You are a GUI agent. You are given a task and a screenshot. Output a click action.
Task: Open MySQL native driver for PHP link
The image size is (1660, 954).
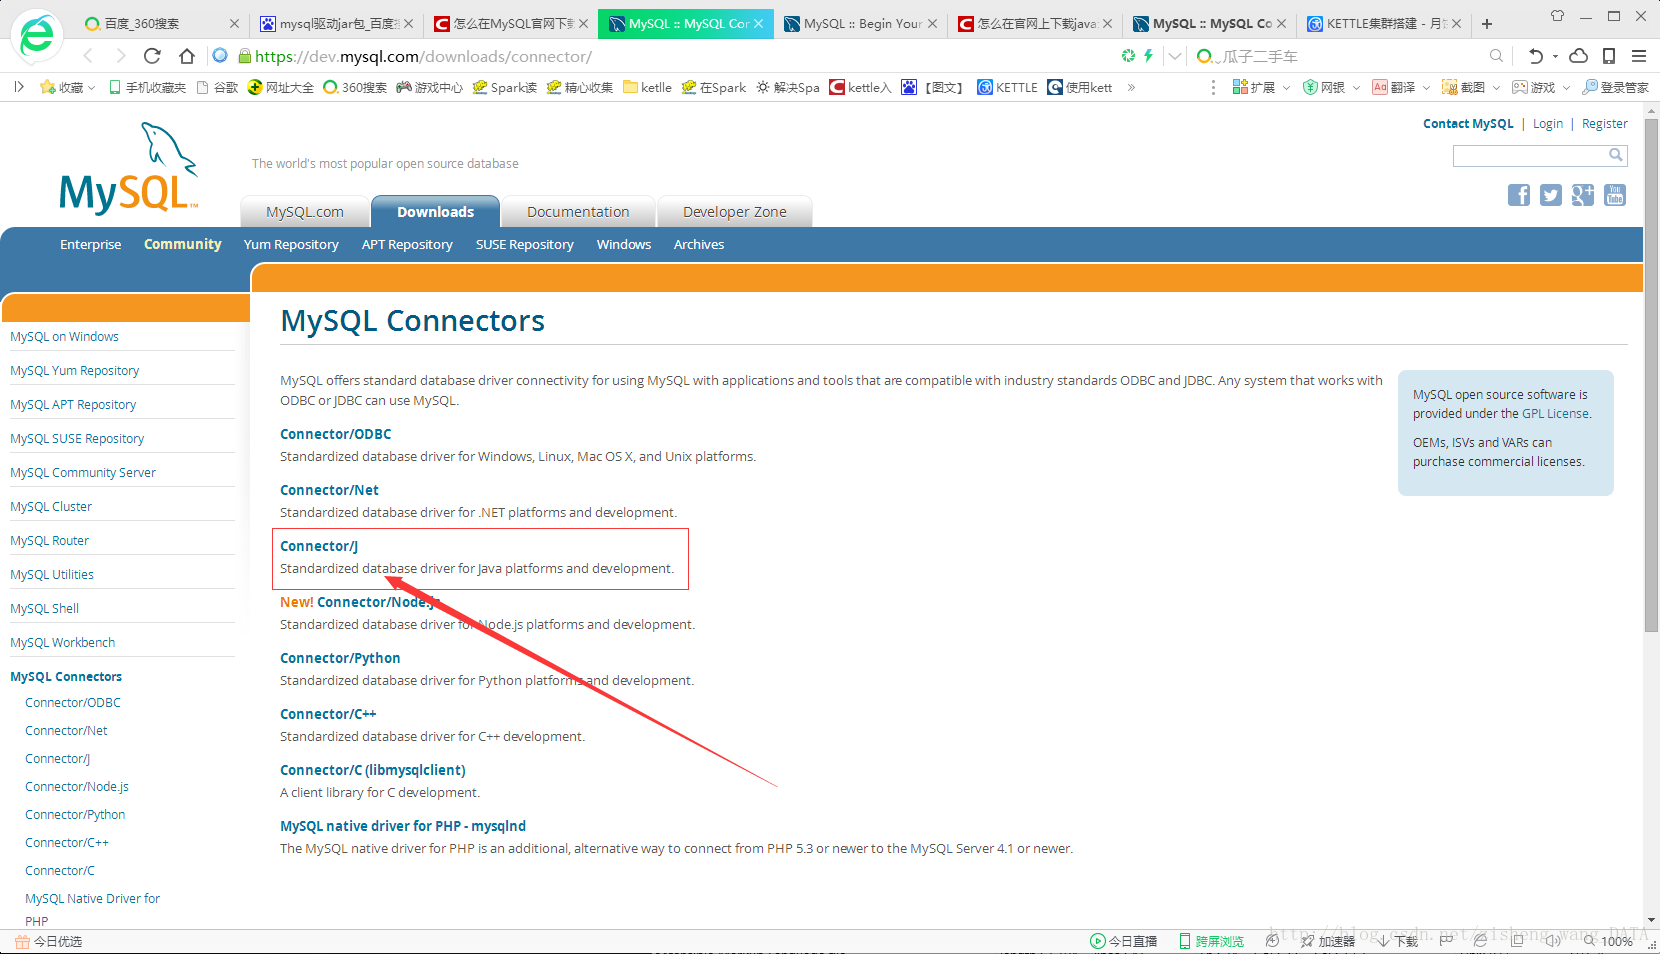(403, 826)
